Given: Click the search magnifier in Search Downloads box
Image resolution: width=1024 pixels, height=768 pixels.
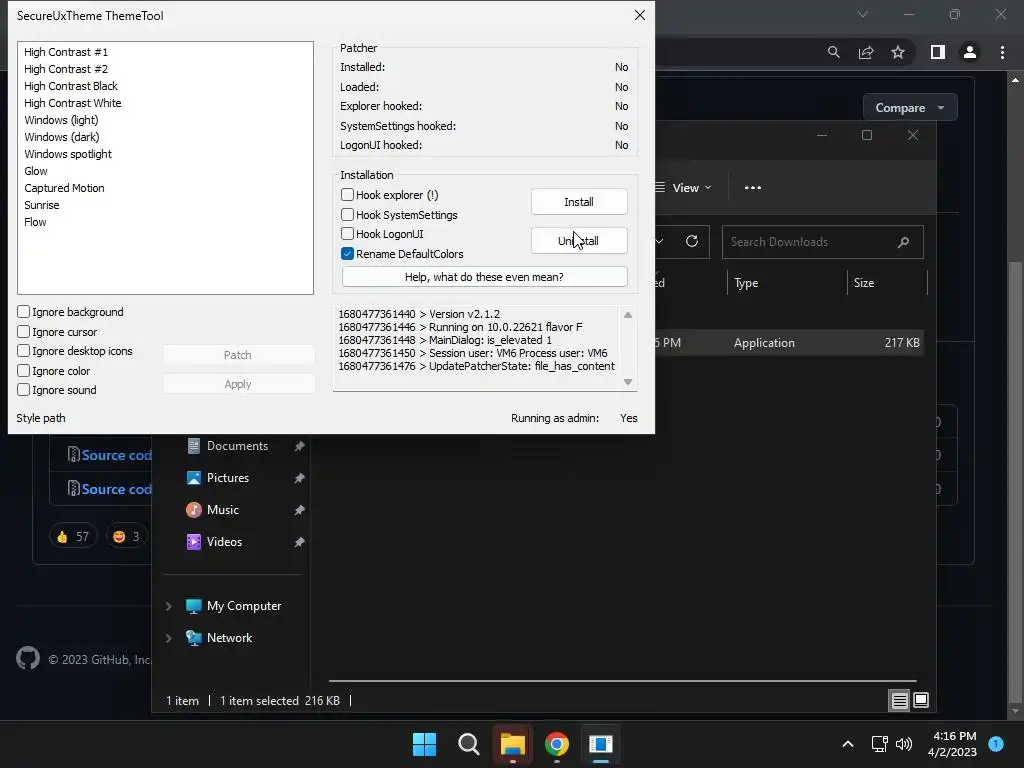Looking at the screenshot, I should [904, 242].
